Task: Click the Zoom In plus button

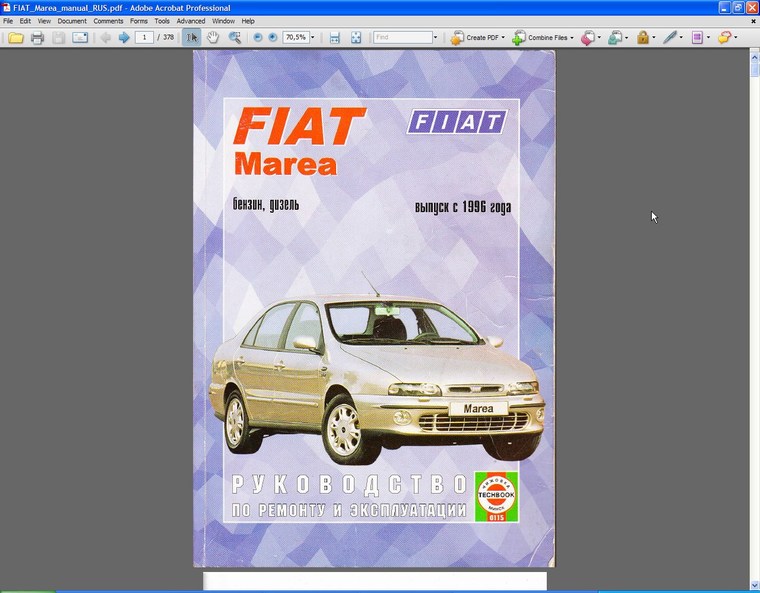Action: tap(272, 38)
